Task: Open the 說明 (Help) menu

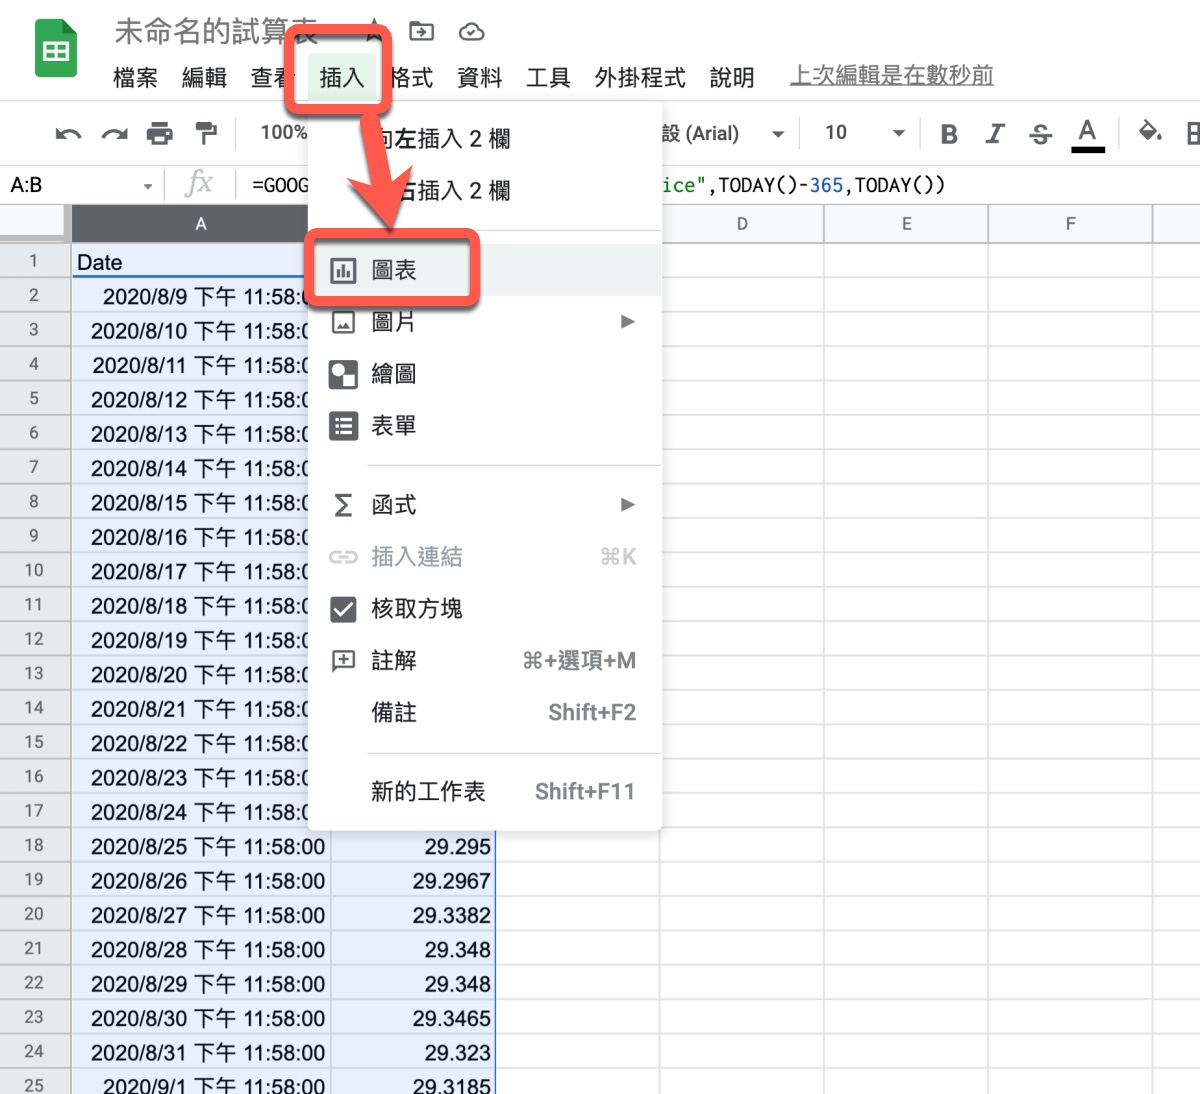Action: (732, 77)
